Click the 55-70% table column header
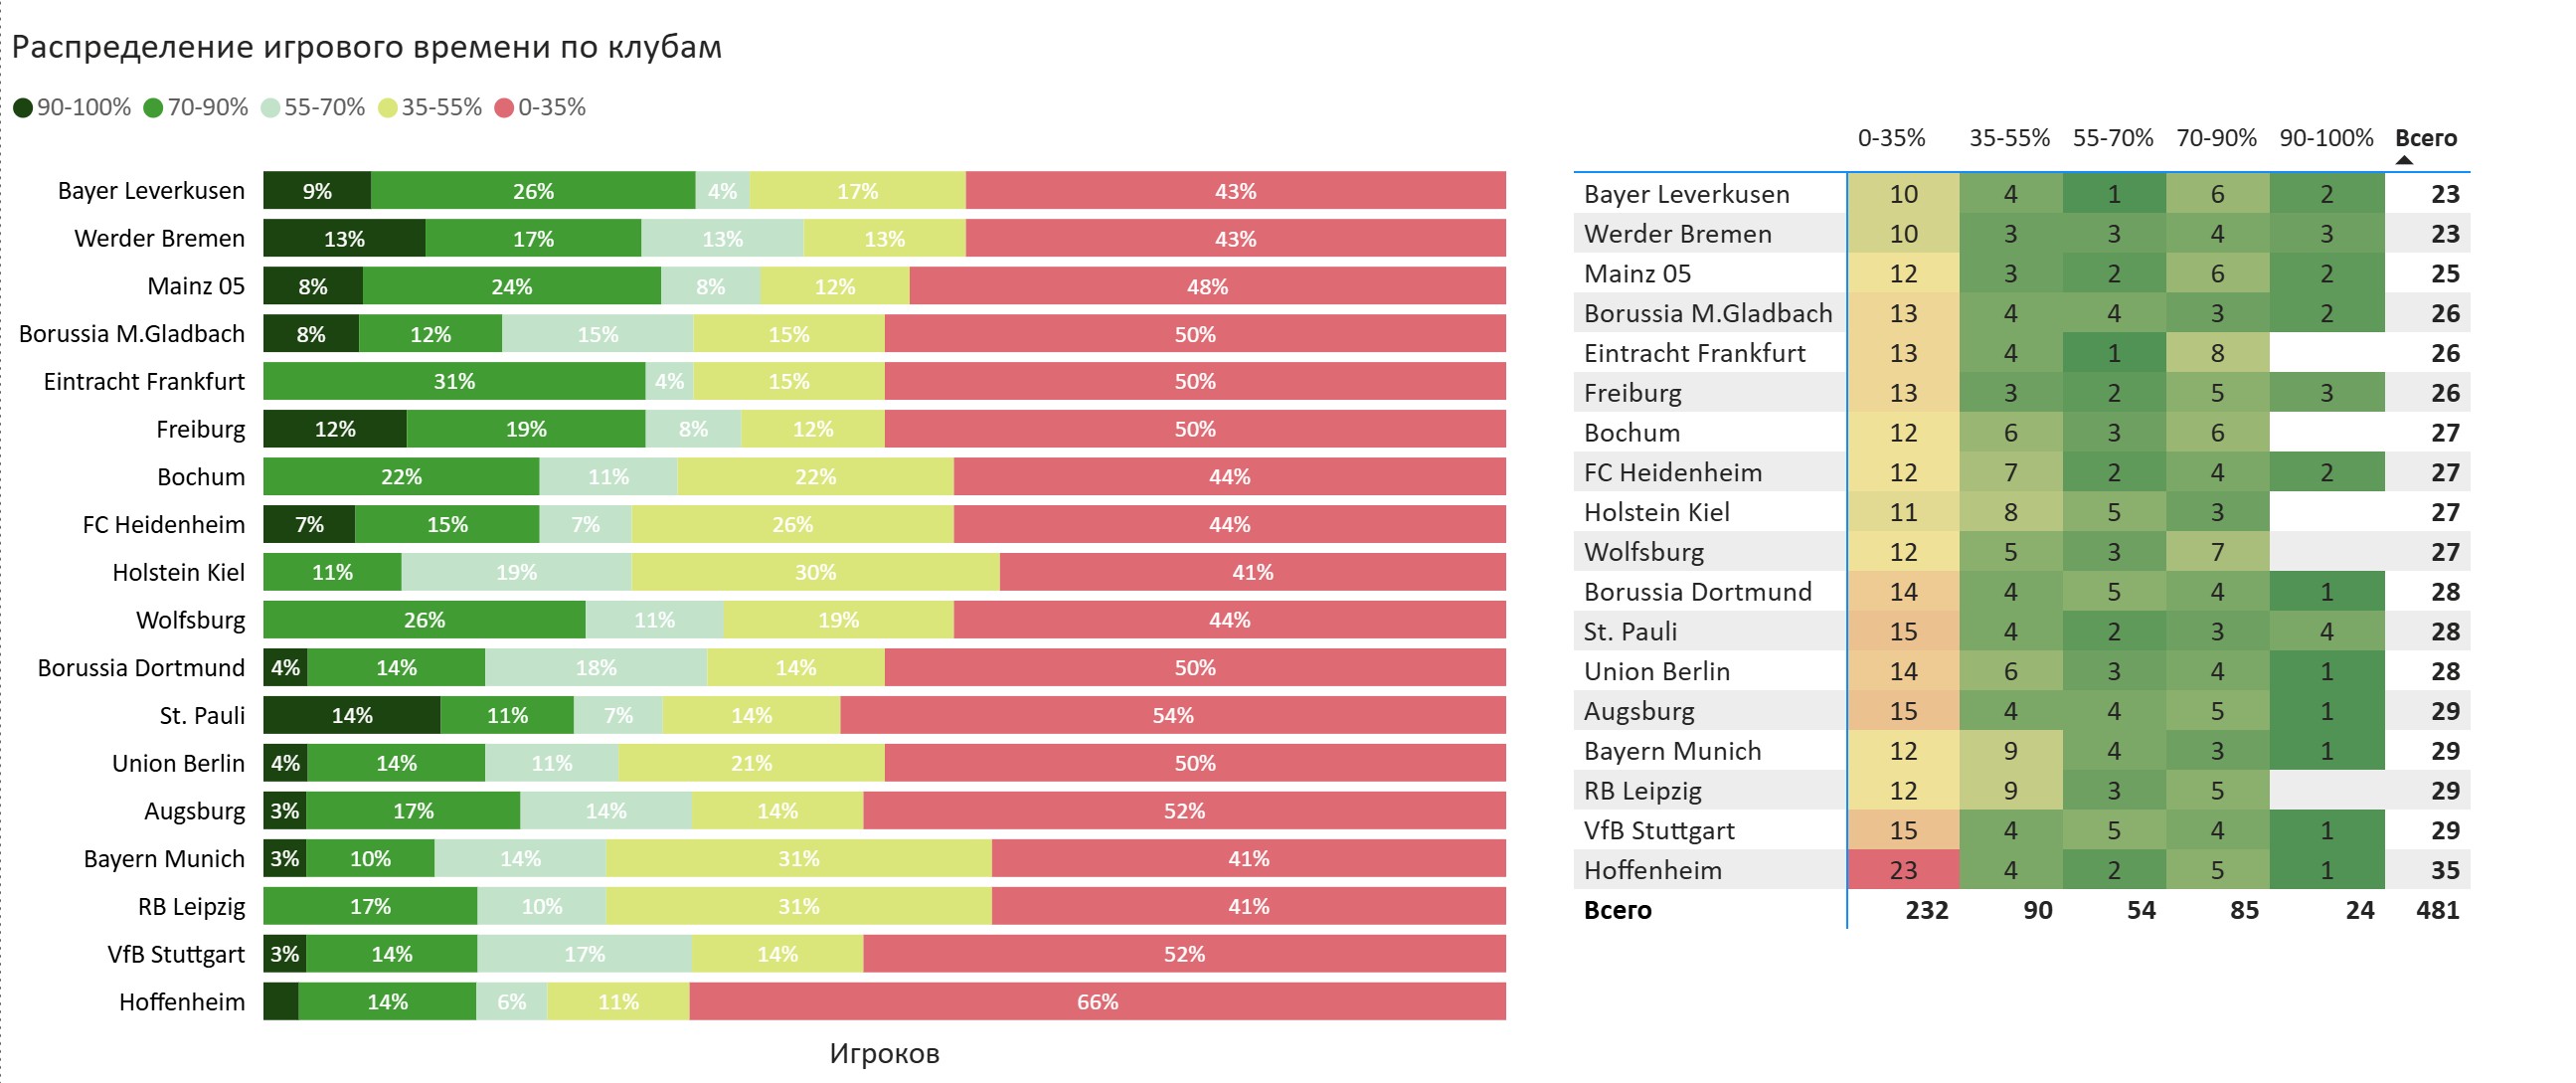Image resolution: width=2576 pixels, height=1083 pixels. tap(2113, 138)
